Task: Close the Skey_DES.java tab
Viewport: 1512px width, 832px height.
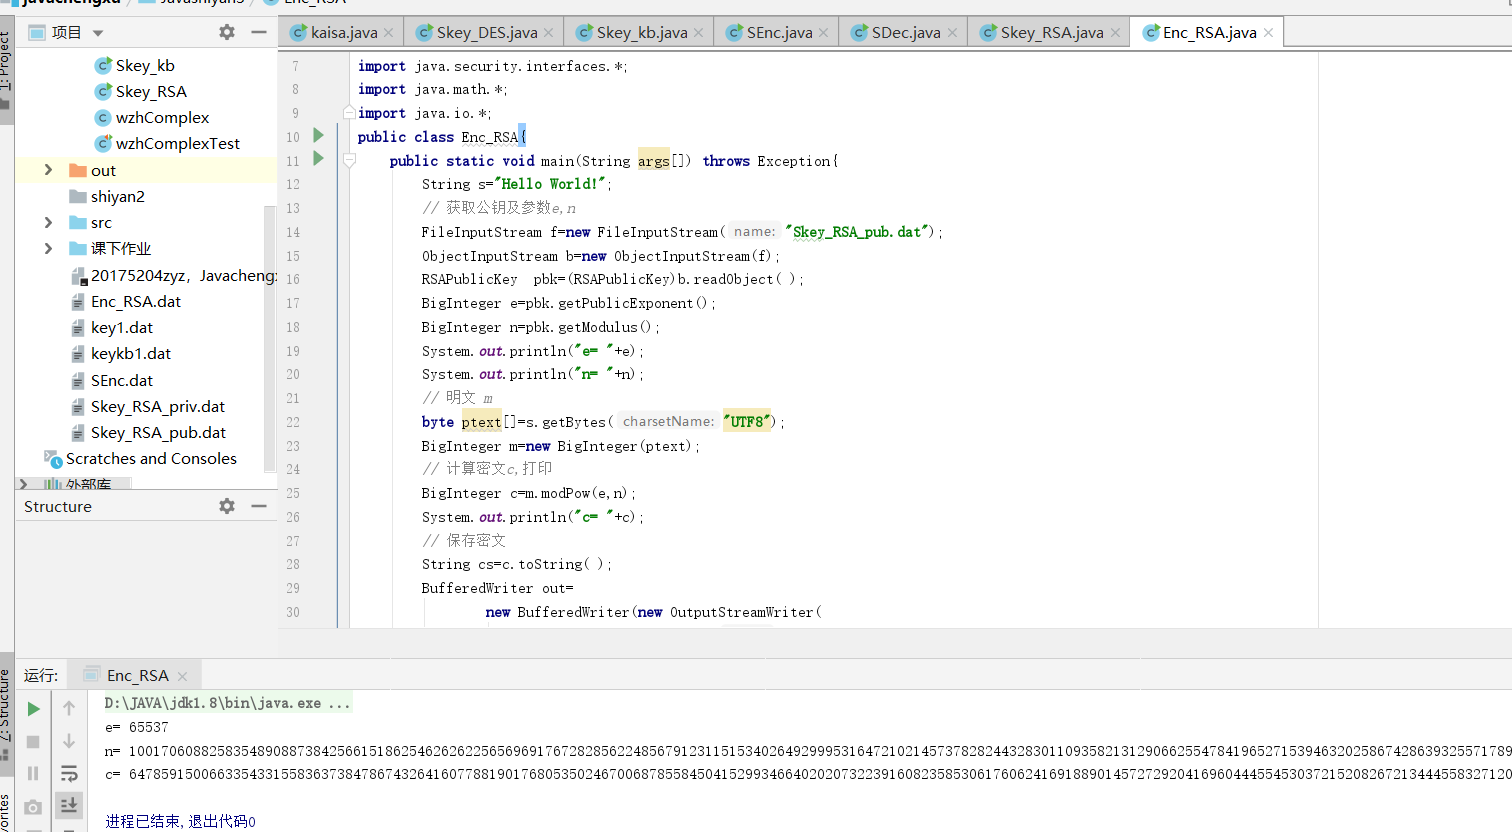Action: click(548, 33)
